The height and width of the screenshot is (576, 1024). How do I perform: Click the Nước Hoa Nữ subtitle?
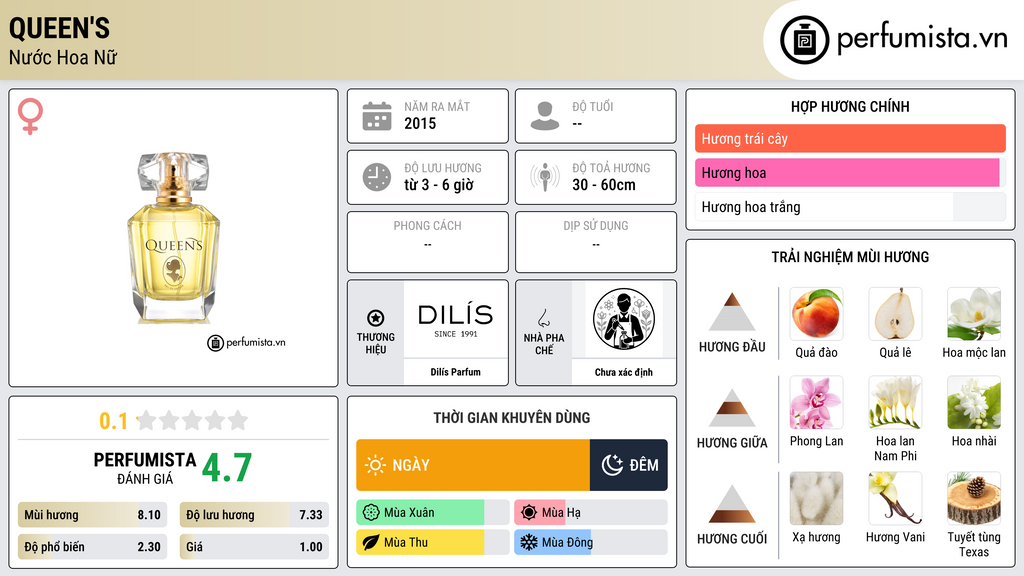[63, 57]
